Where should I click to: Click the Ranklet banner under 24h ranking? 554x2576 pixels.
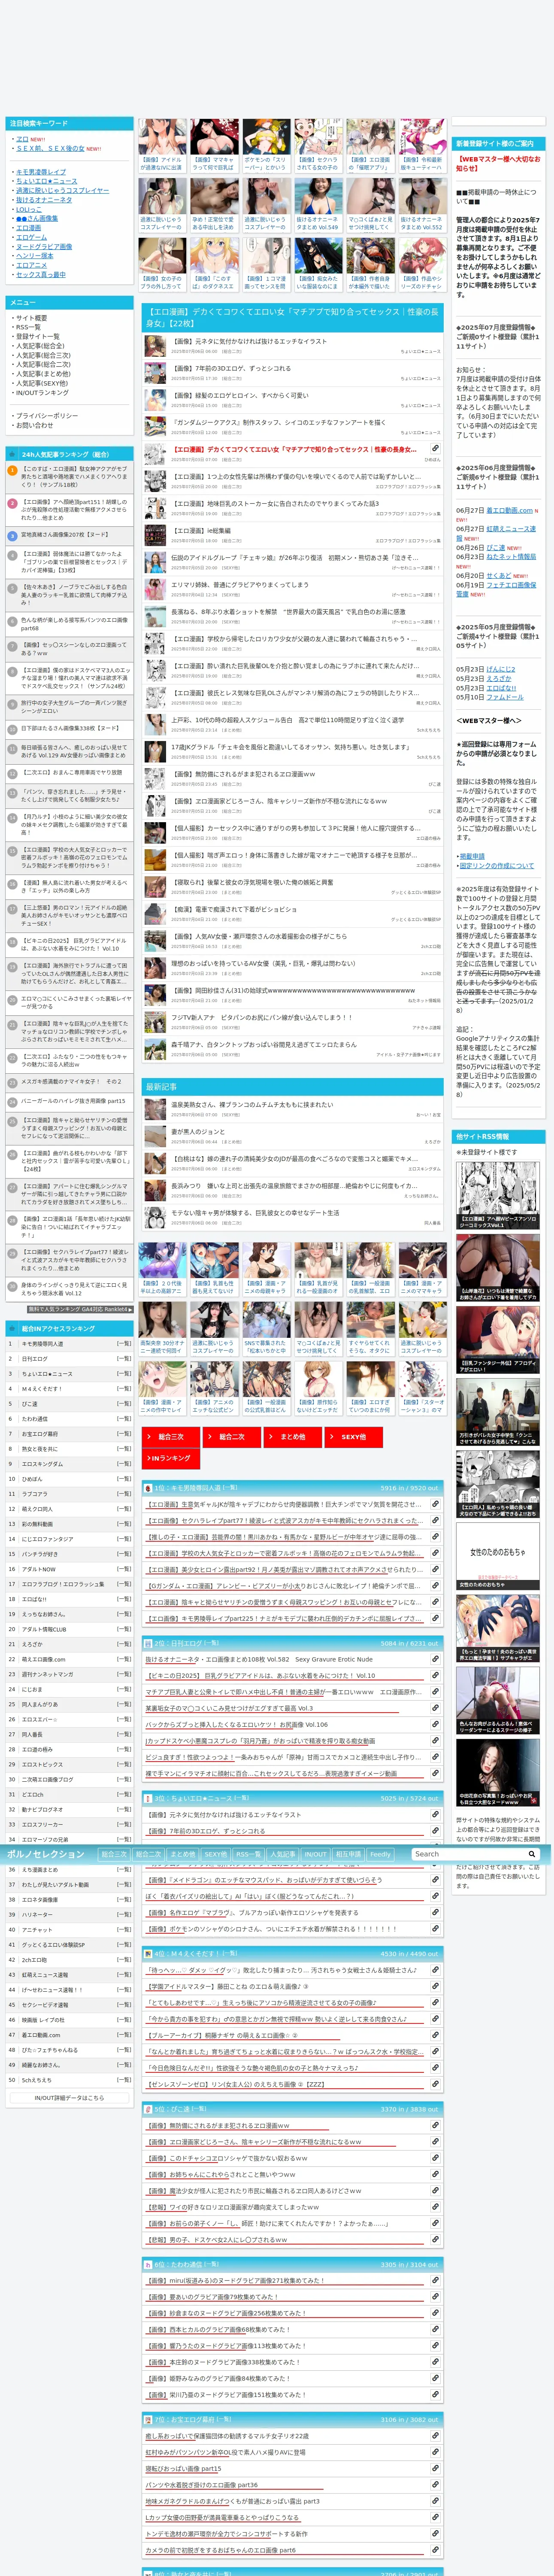[79, 1309]
